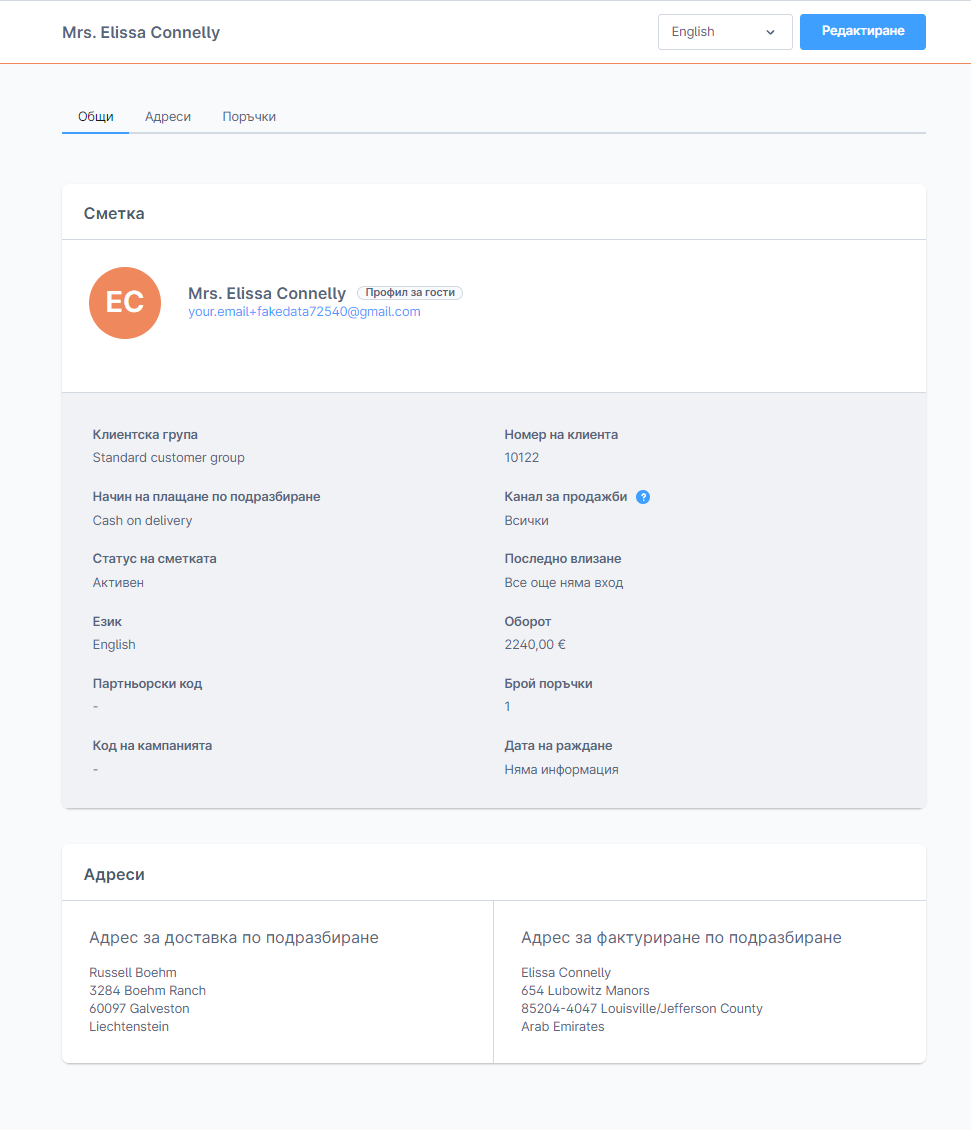This screenshot has width=971, height=1130.
Task: Click the Сметка card heading
Action: point(114,213)
